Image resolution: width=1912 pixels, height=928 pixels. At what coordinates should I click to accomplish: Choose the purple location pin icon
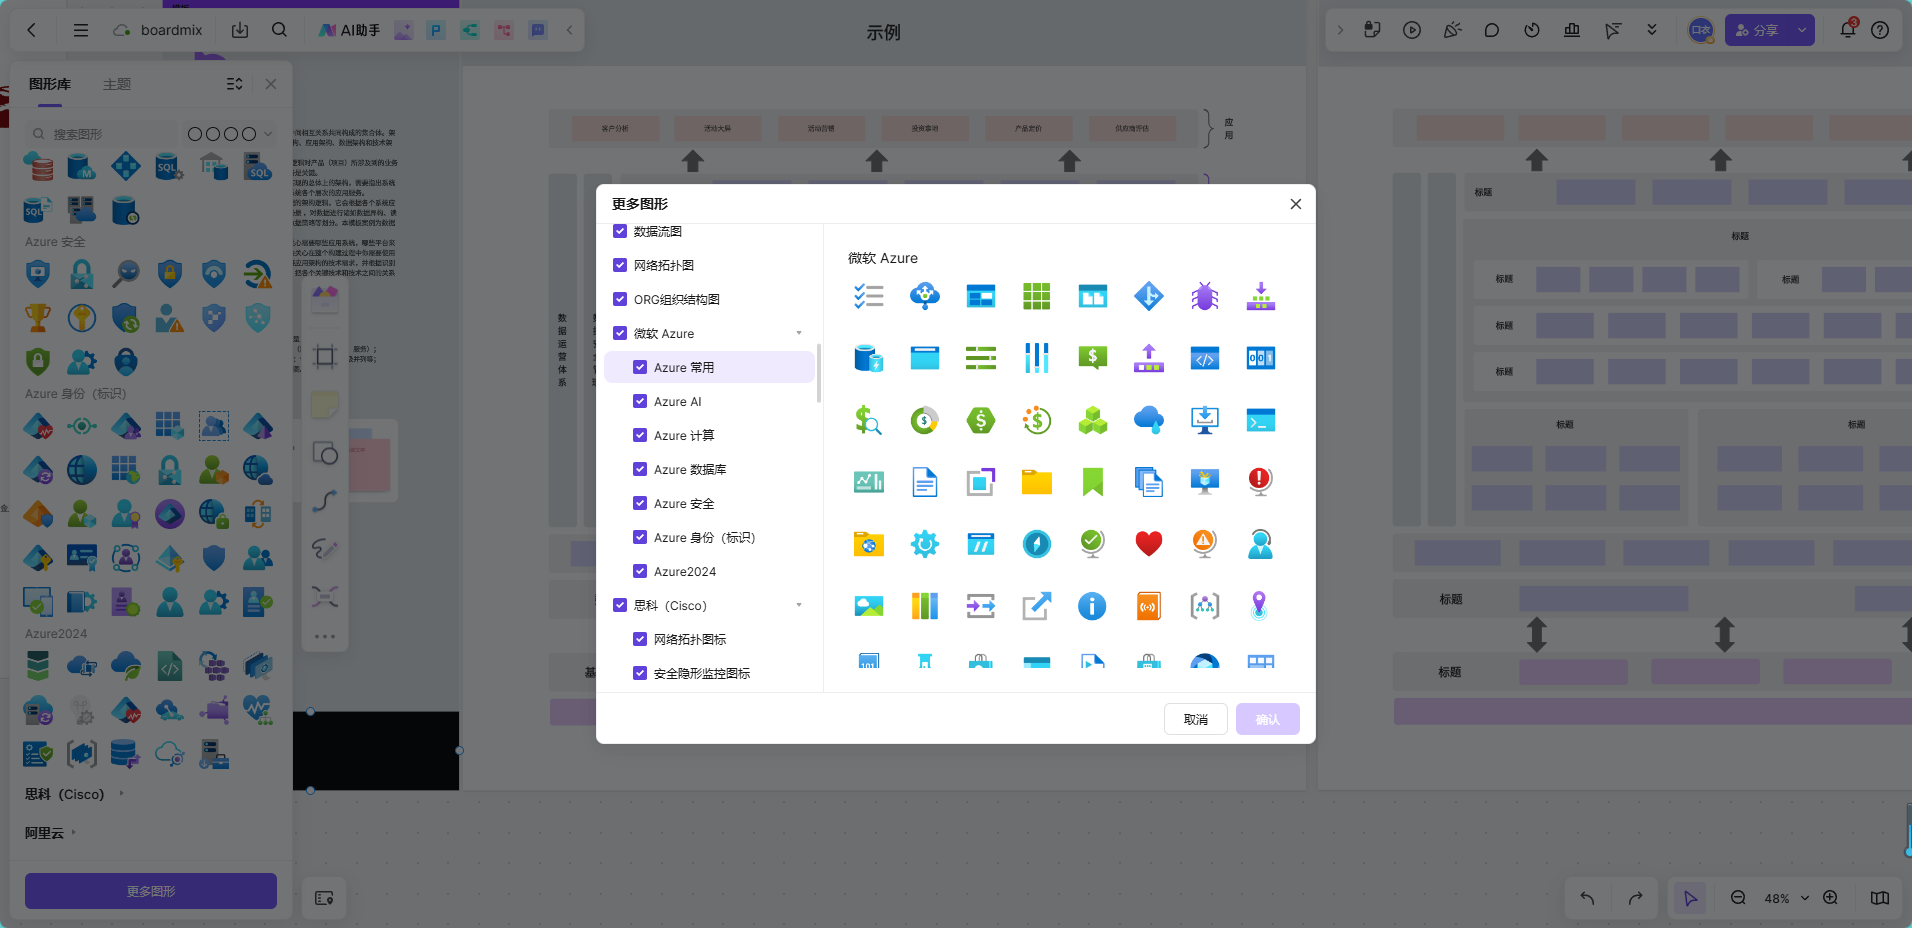(1260, 606)
